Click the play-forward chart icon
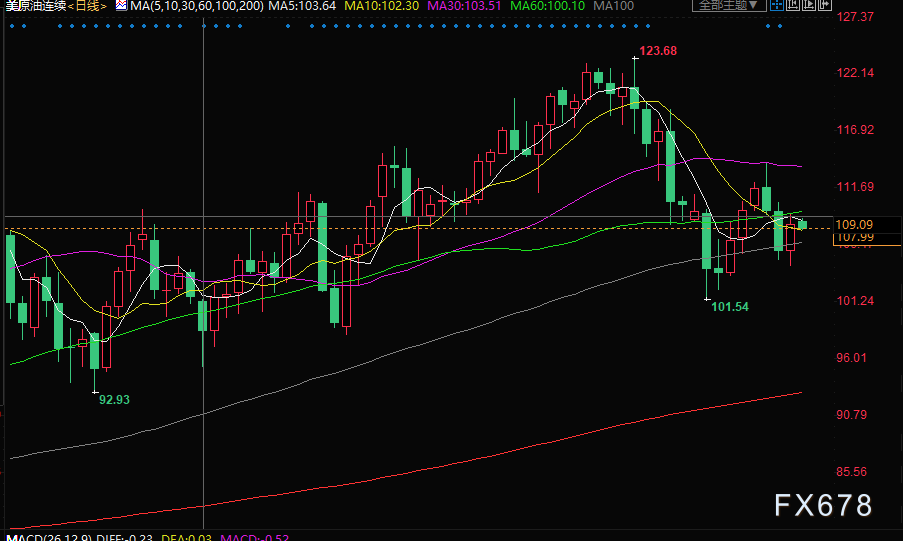This screenshot has width=903, height=541. [x=809, y=5]
